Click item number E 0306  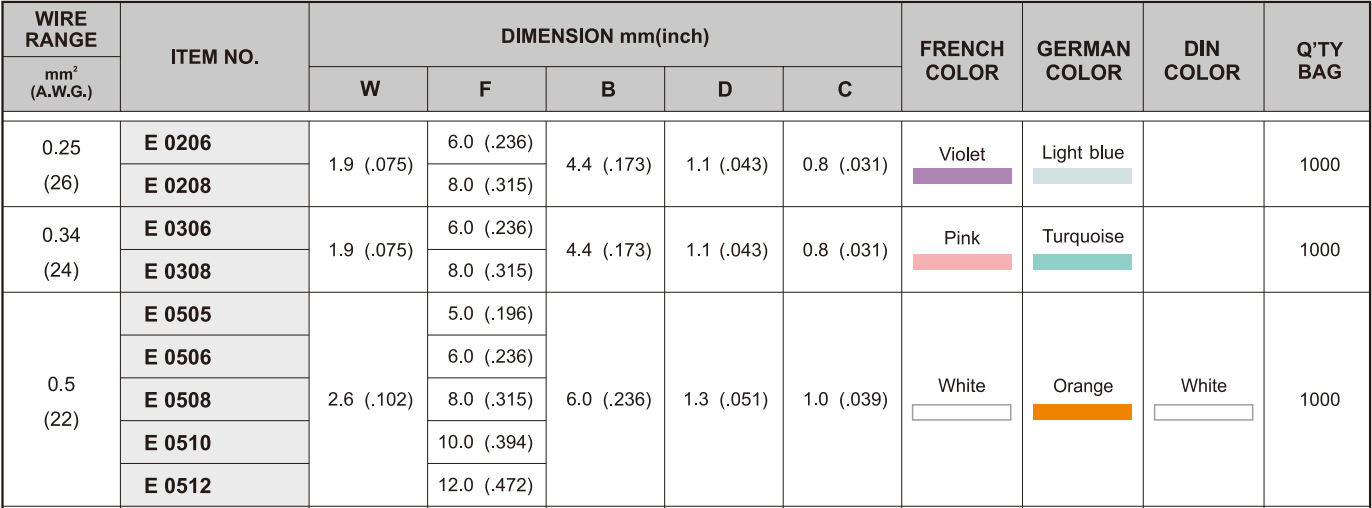point(178,229)
